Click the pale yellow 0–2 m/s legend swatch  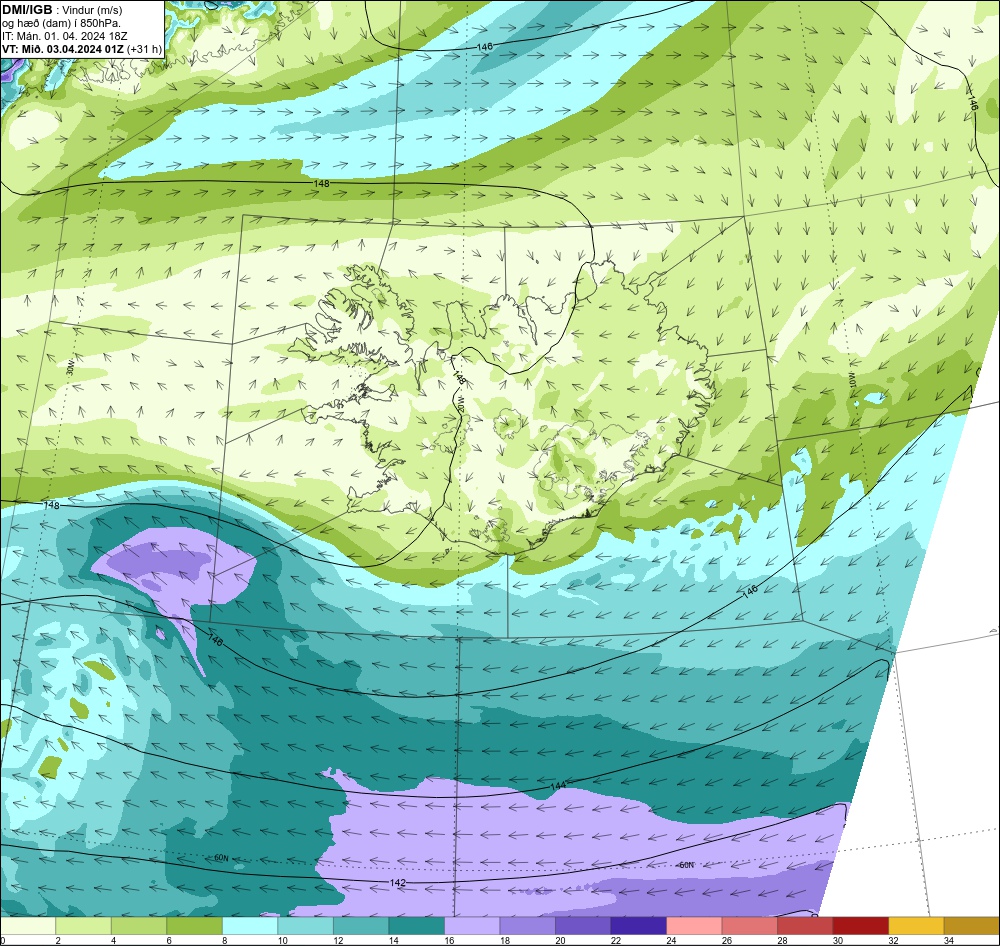coord(28,926)
